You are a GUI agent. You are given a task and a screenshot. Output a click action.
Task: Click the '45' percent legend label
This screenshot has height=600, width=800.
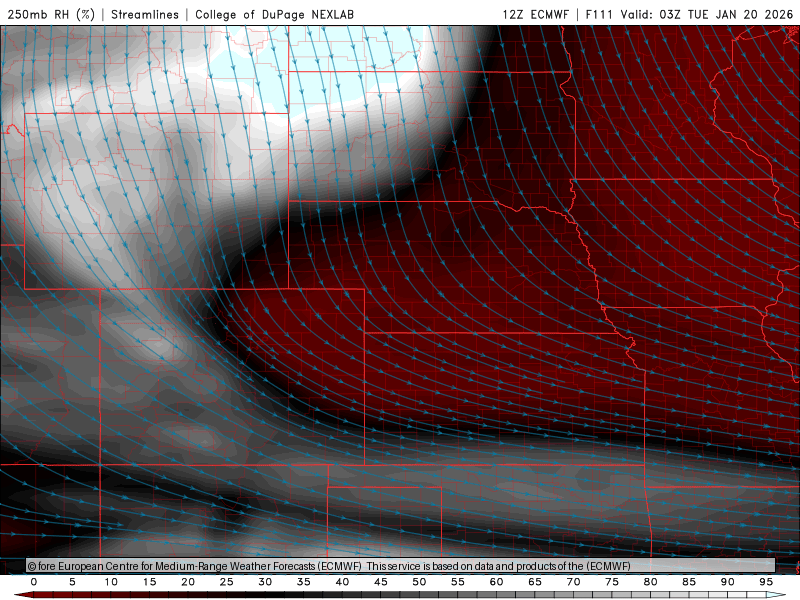(381, 582)
